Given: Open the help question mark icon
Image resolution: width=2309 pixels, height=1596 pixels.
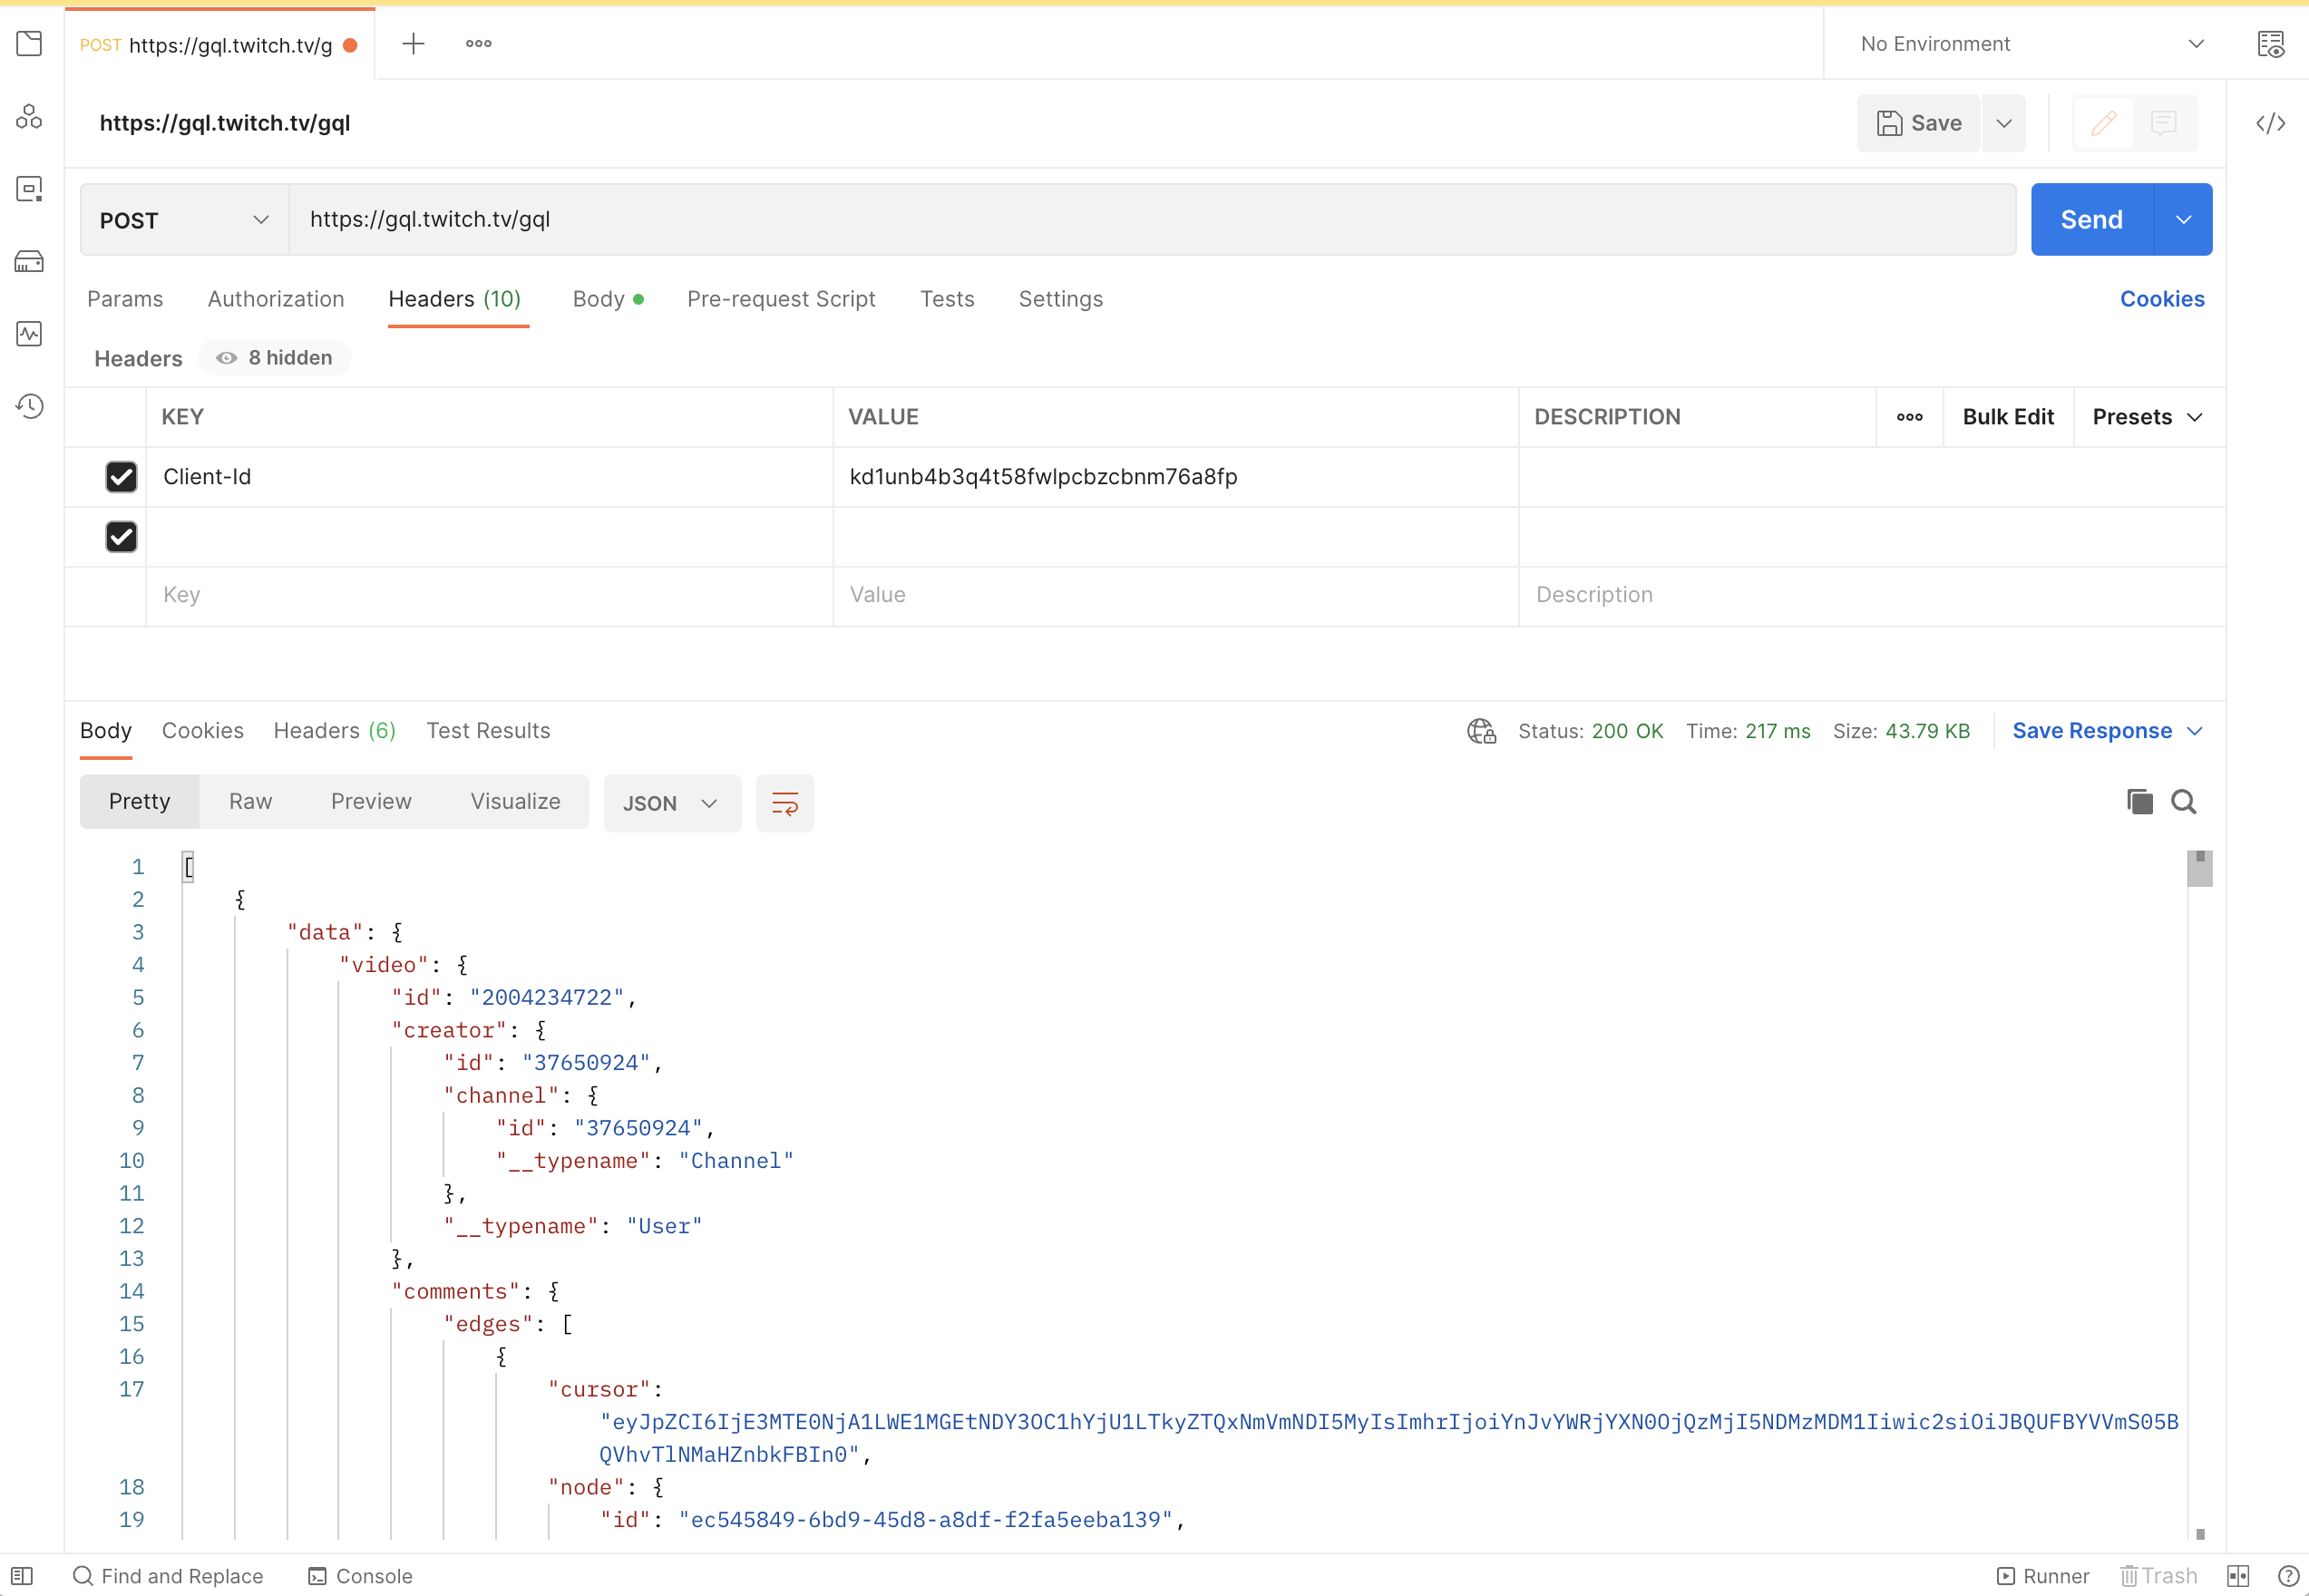Looking at the screenshot, I should 2287,1576.
